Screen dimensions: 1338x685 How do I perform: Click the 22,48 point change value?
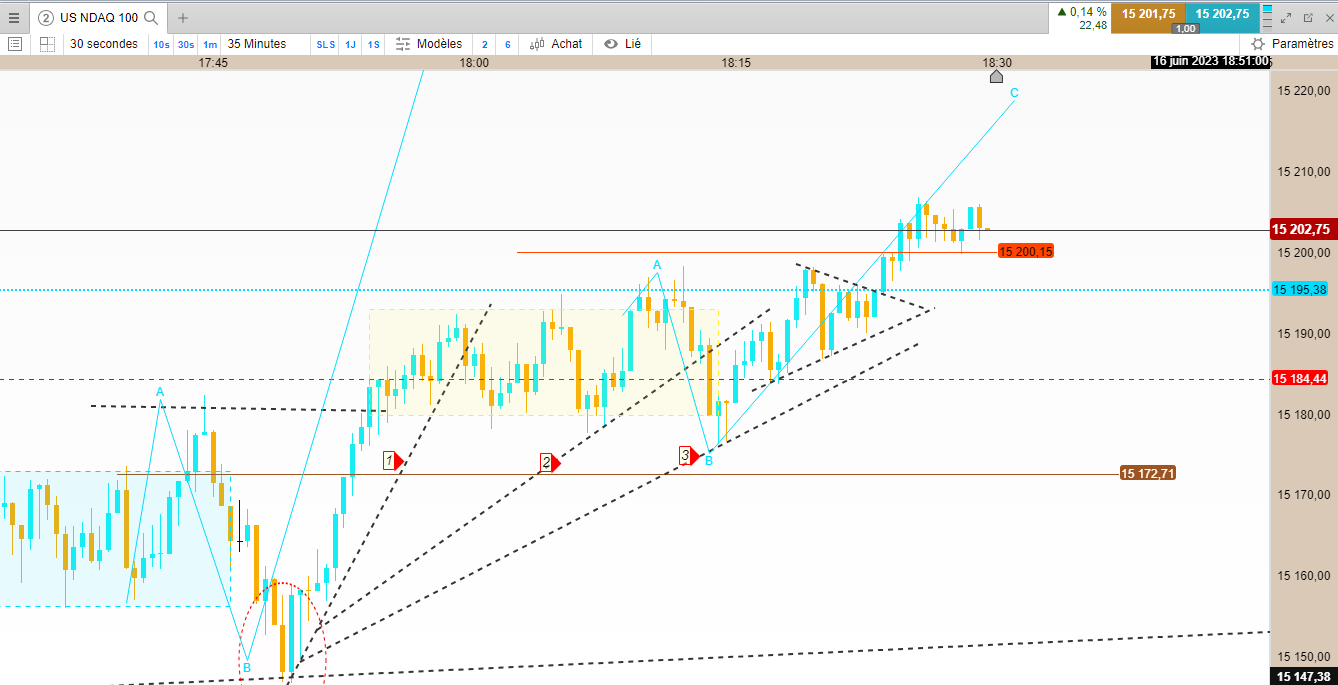(x=1093, y=26)
